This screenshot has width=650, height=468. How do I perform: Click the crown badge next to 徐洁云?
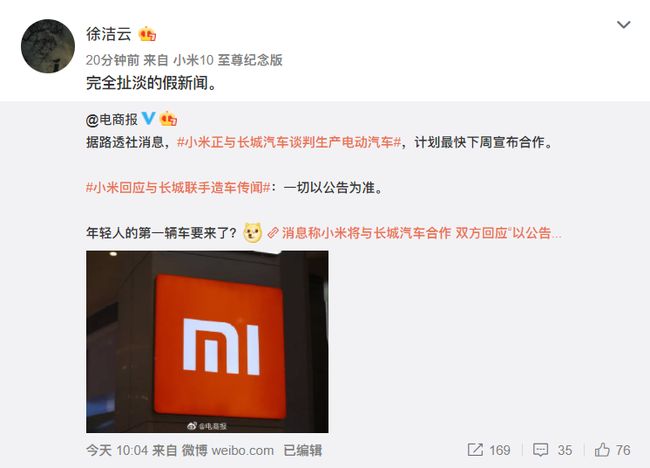148,34
